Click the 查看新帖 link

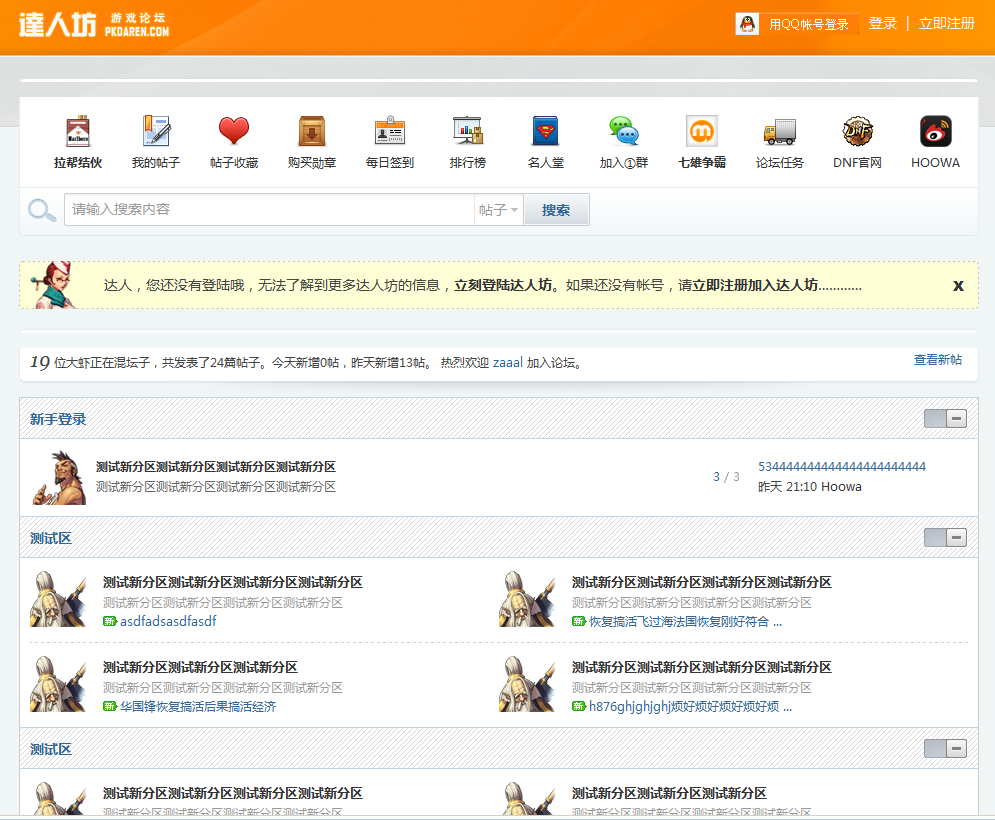937,360
